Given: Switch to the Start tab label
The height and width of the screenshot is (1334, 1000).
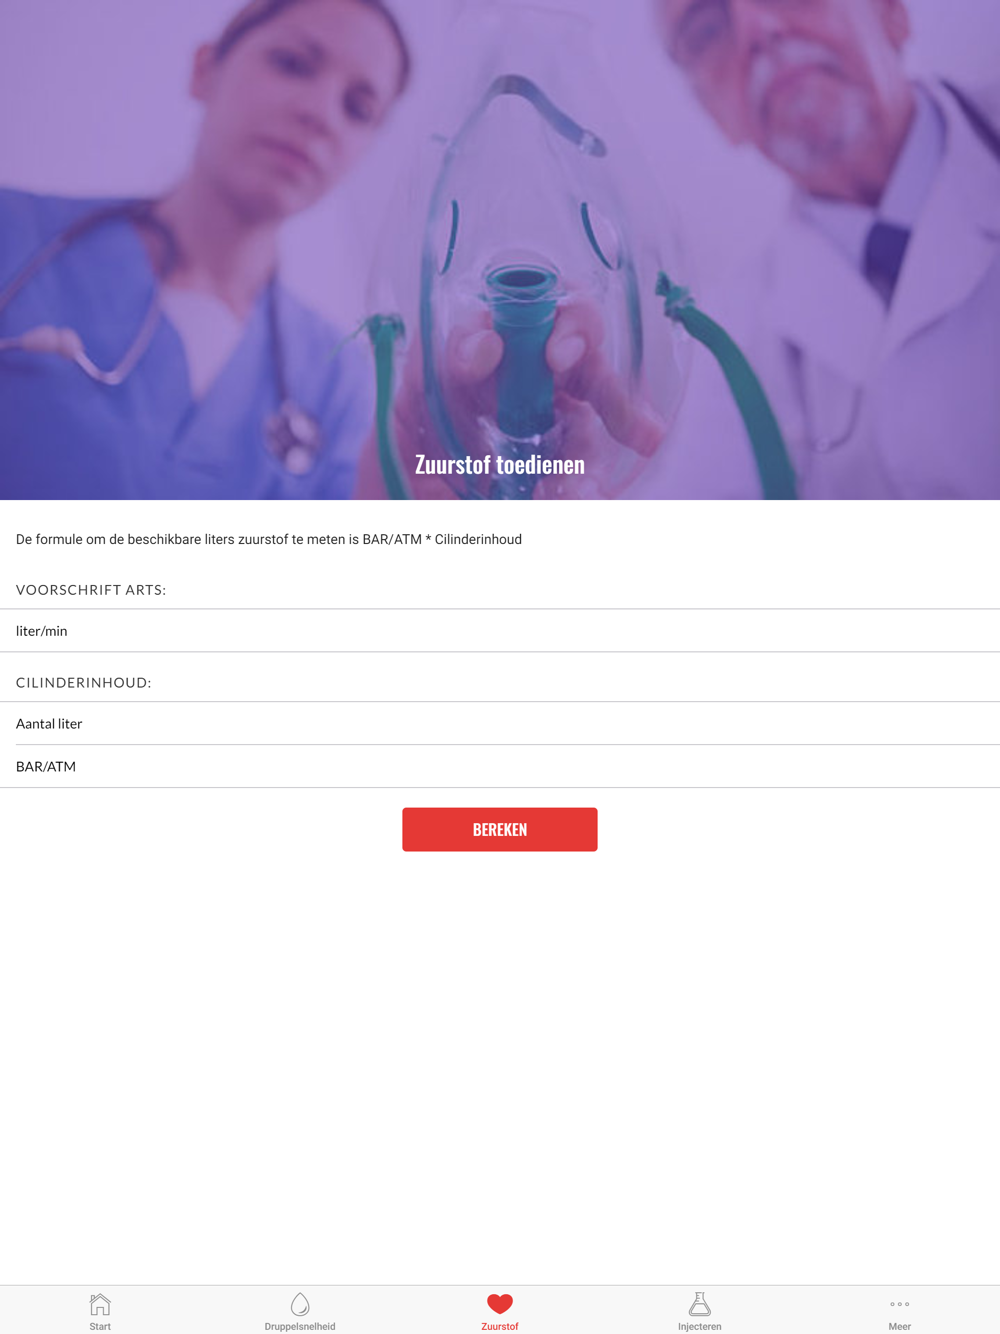Looking at the screenshot, I should [x=100, y=1326].
